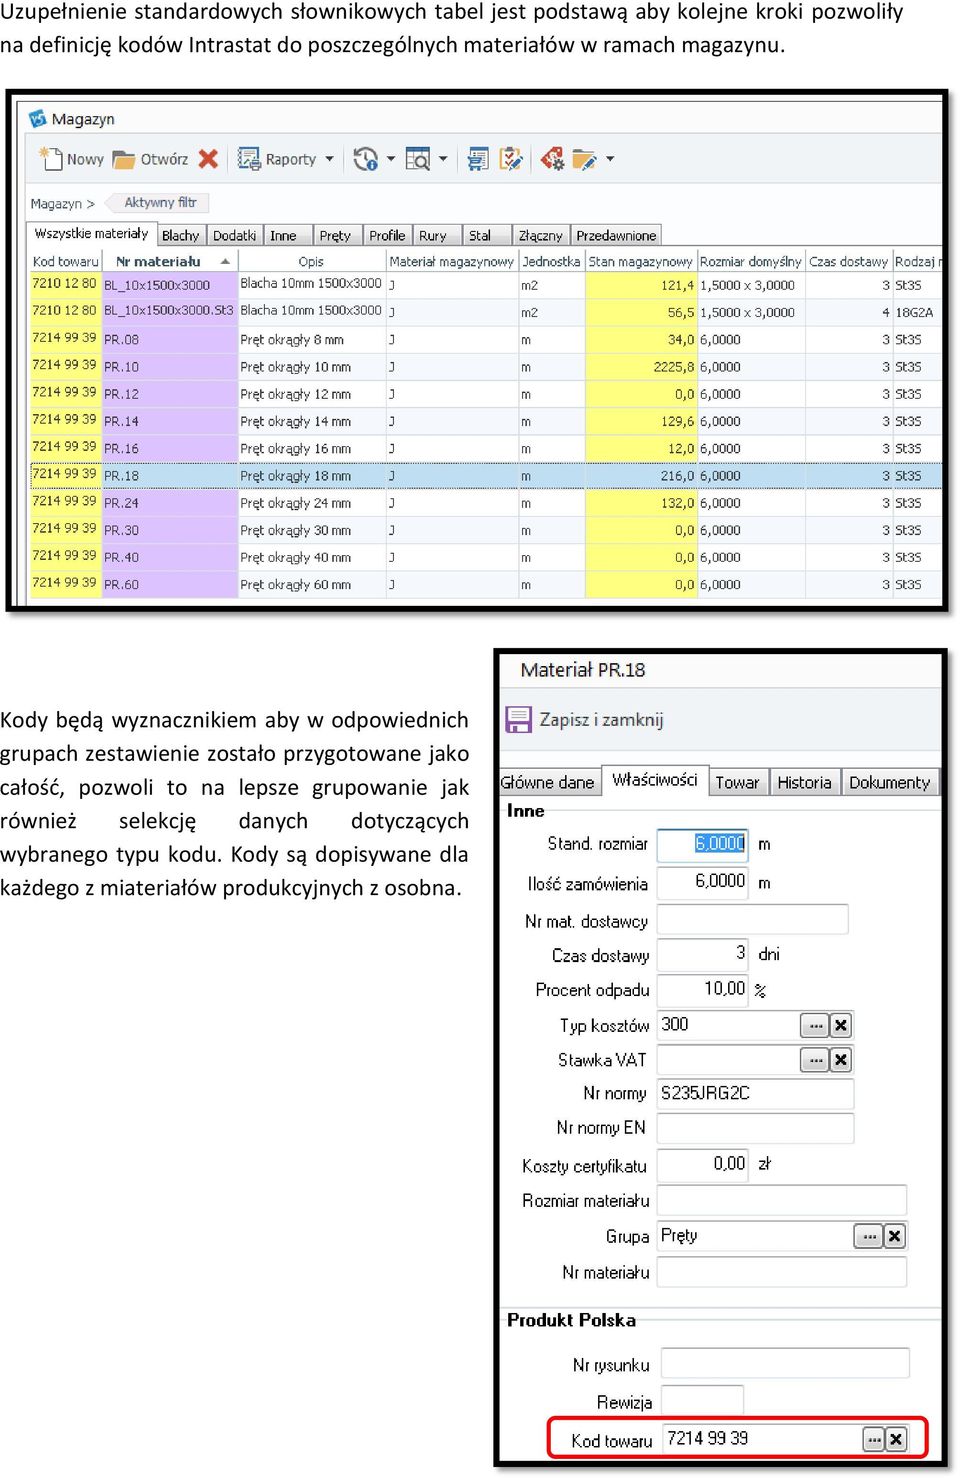Click the Nr normy EN input field

(755, 1128)
